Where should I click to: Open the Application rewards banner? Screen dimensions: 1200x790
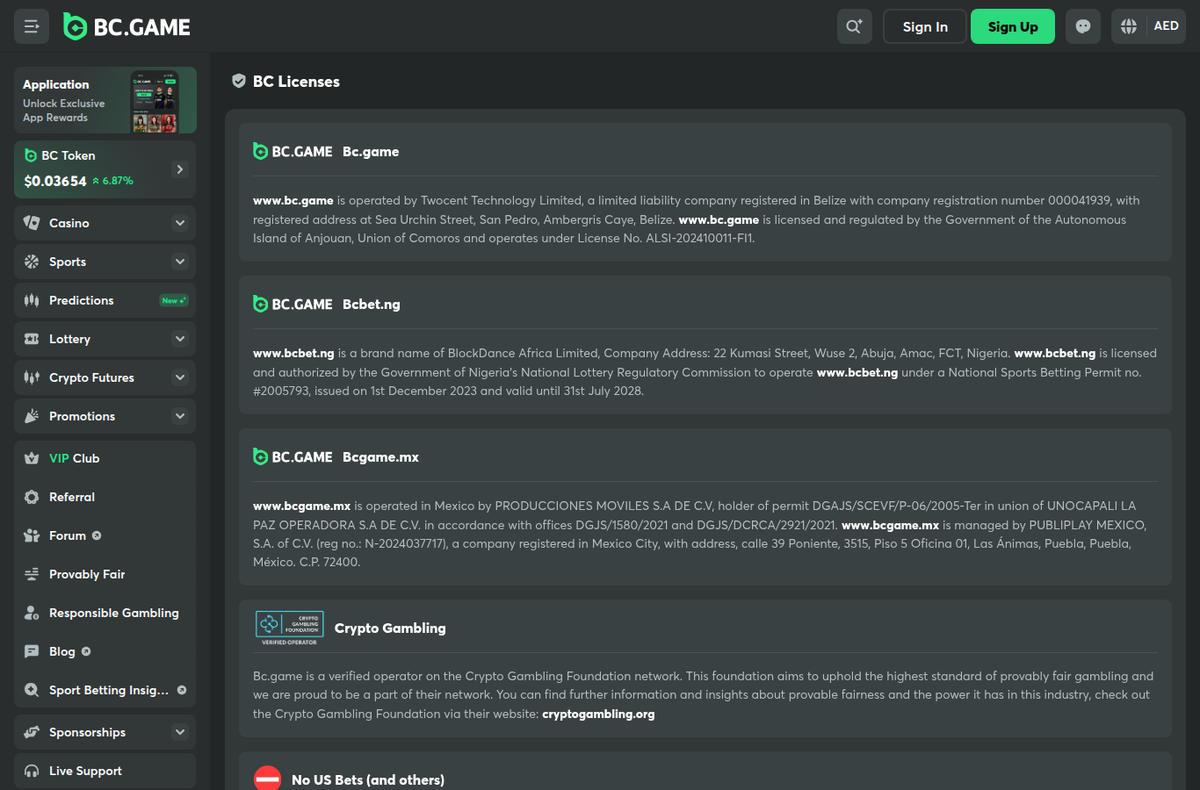point(105,100)
